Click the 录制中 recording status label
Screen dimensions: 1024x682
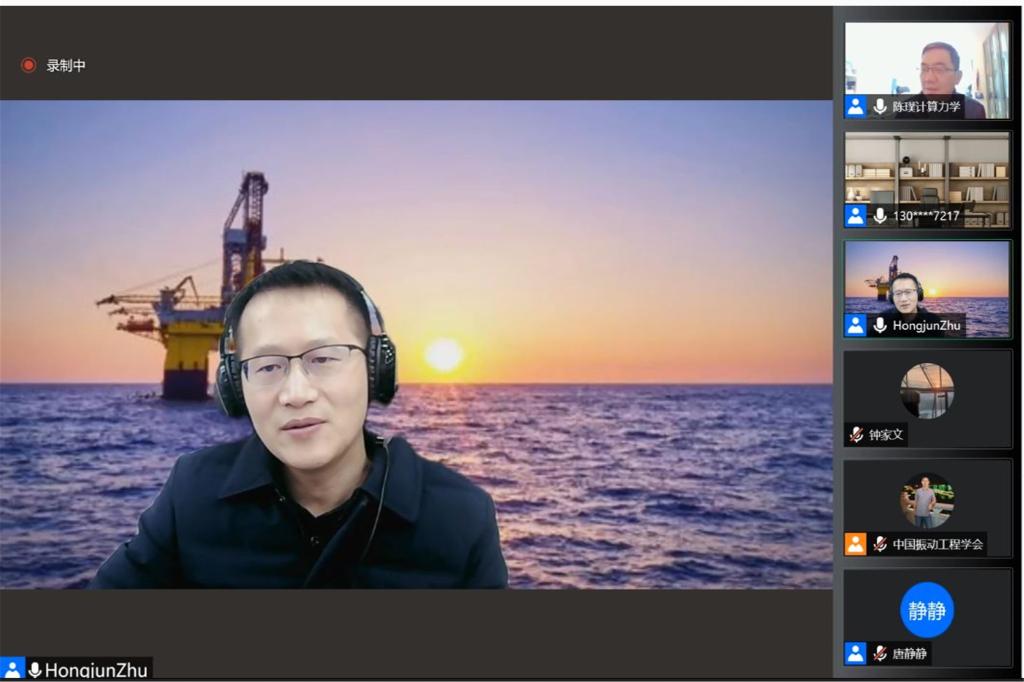coord(66,66)
